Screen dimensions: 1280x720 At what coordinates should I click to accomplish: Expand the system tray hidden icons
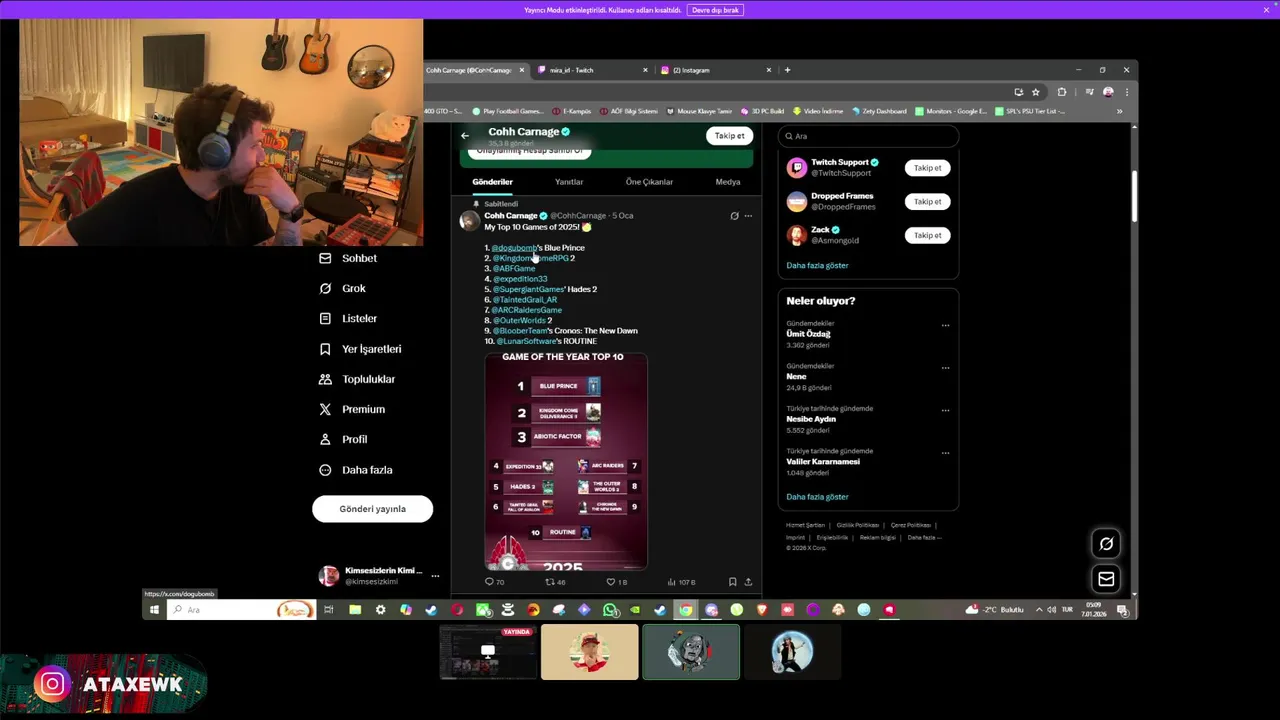pos(1039,609)
